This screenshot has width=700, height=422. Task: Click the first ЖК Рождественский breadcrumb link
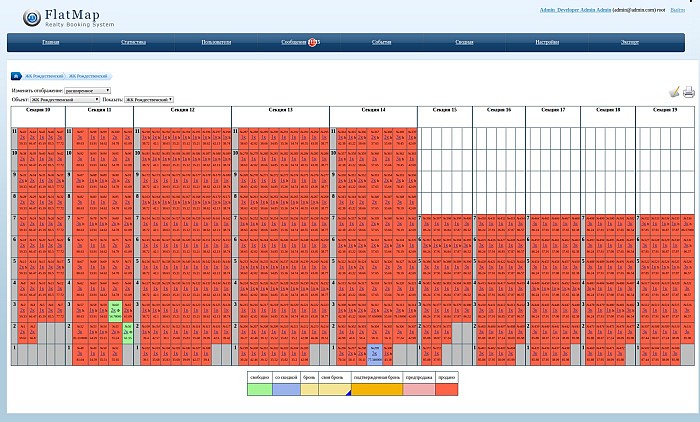pos(44,76)
